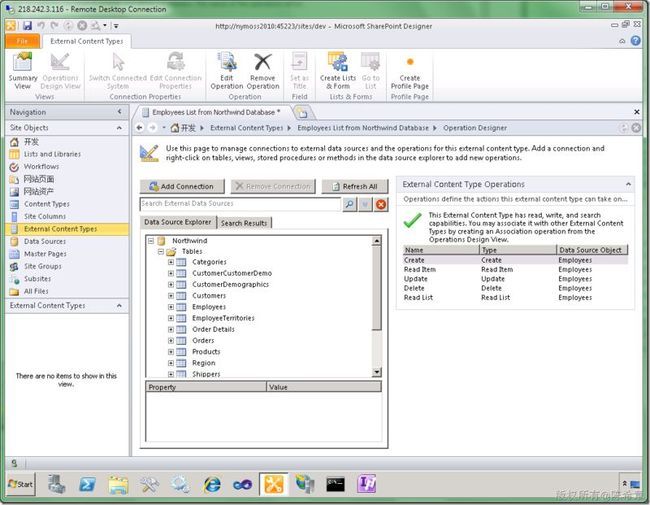Viewport: 650px width, 505px height.
Task: Open Workflows in Site Objects
Action: click(x=41, y=167)
